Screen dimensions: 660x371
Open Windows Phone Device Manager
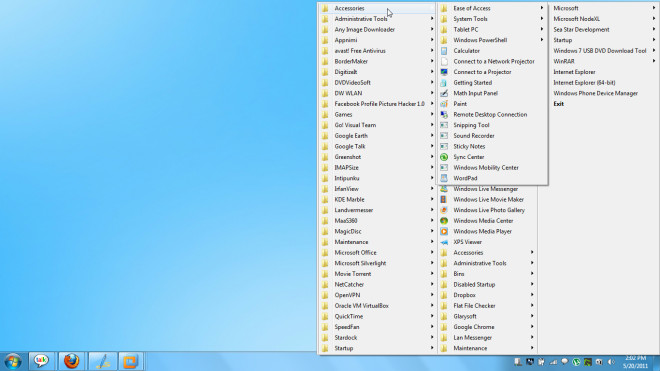coord(595,93)
